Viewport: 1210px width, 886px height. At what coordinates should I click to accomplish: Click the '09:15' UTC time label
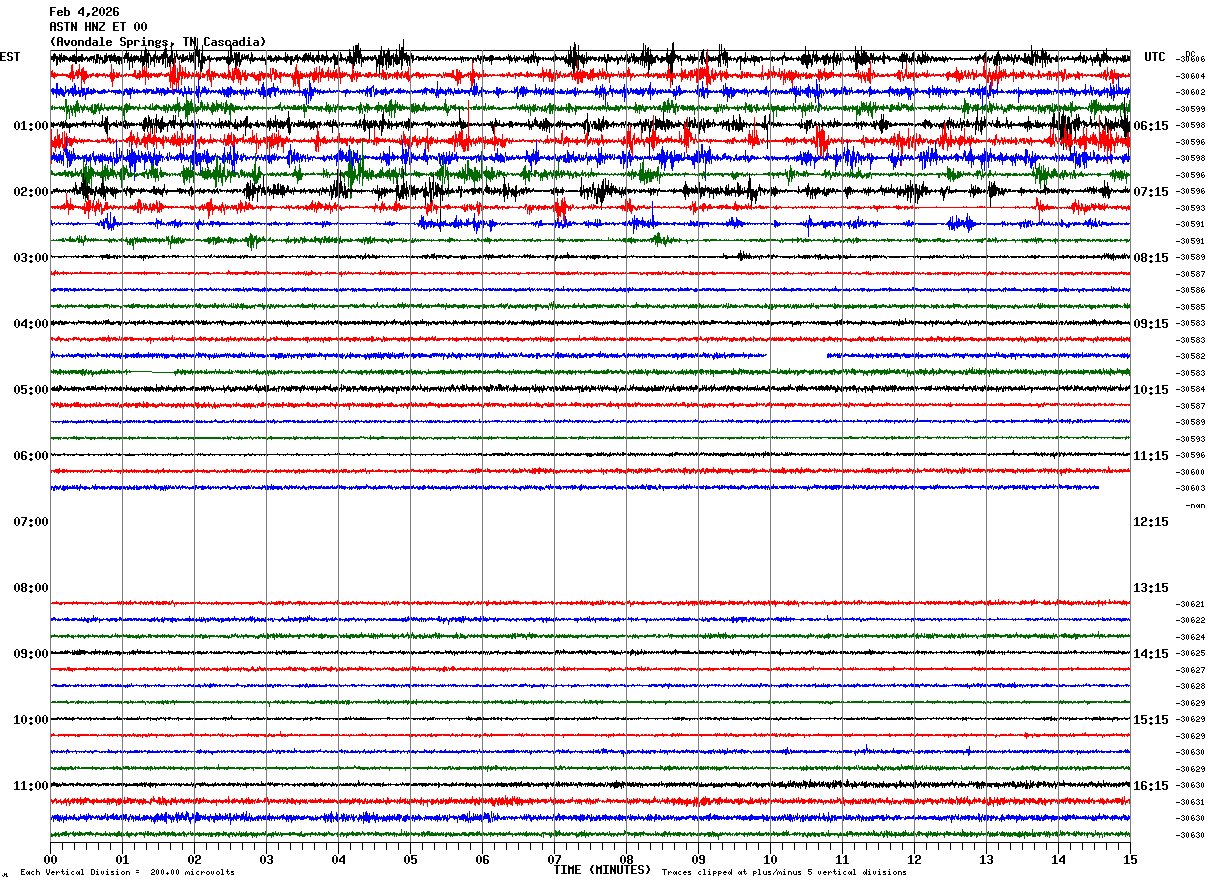[1152, 324]
